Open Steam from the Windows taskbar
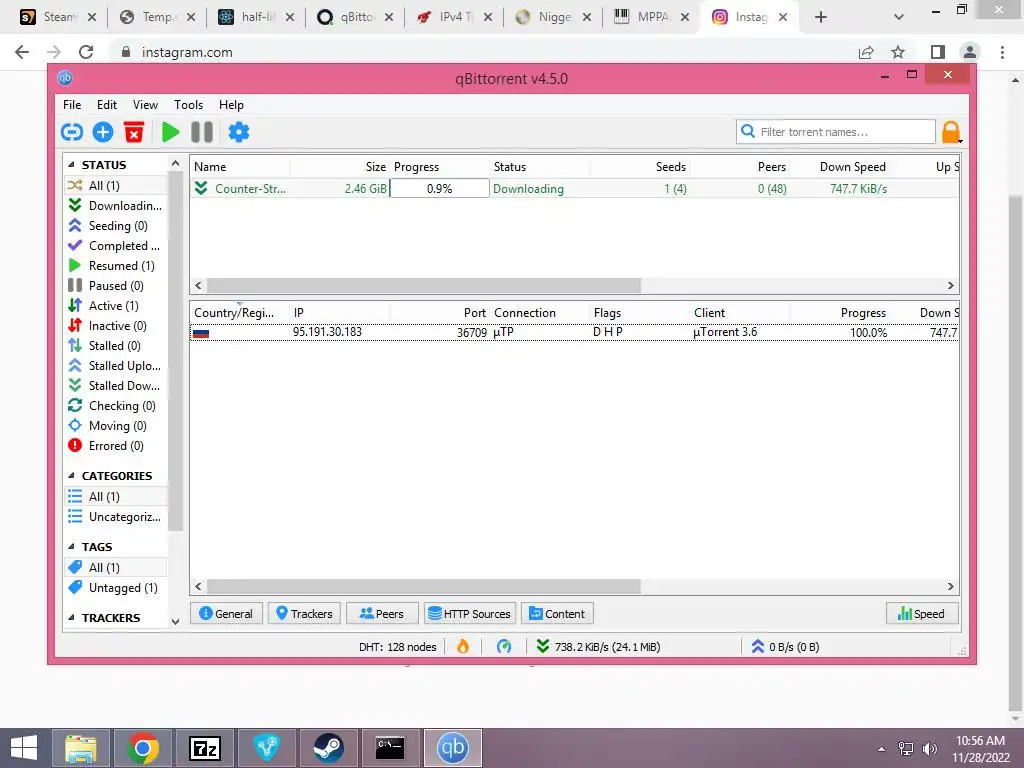The width and height of the screenshot is (1024, 768). tap(328, 748)
